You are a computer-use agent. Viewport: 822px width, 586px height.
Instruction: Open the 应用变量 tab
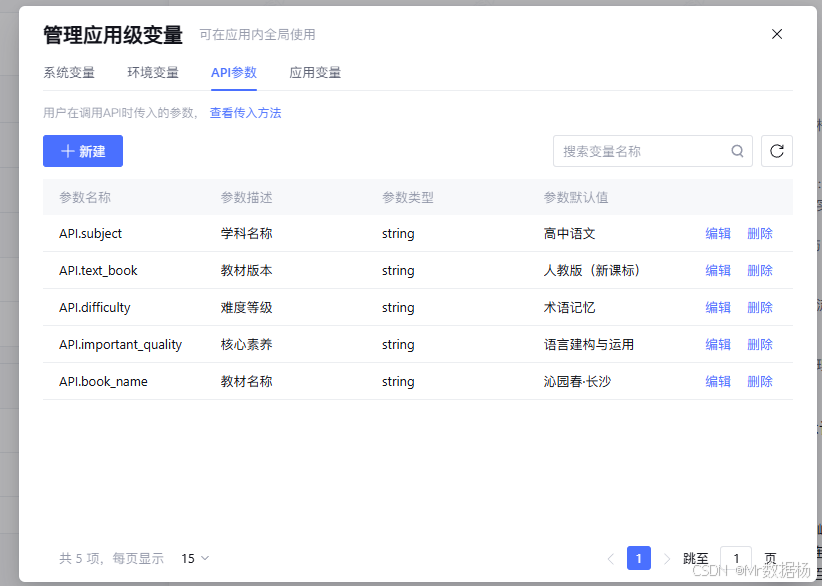tap(317, 72)
